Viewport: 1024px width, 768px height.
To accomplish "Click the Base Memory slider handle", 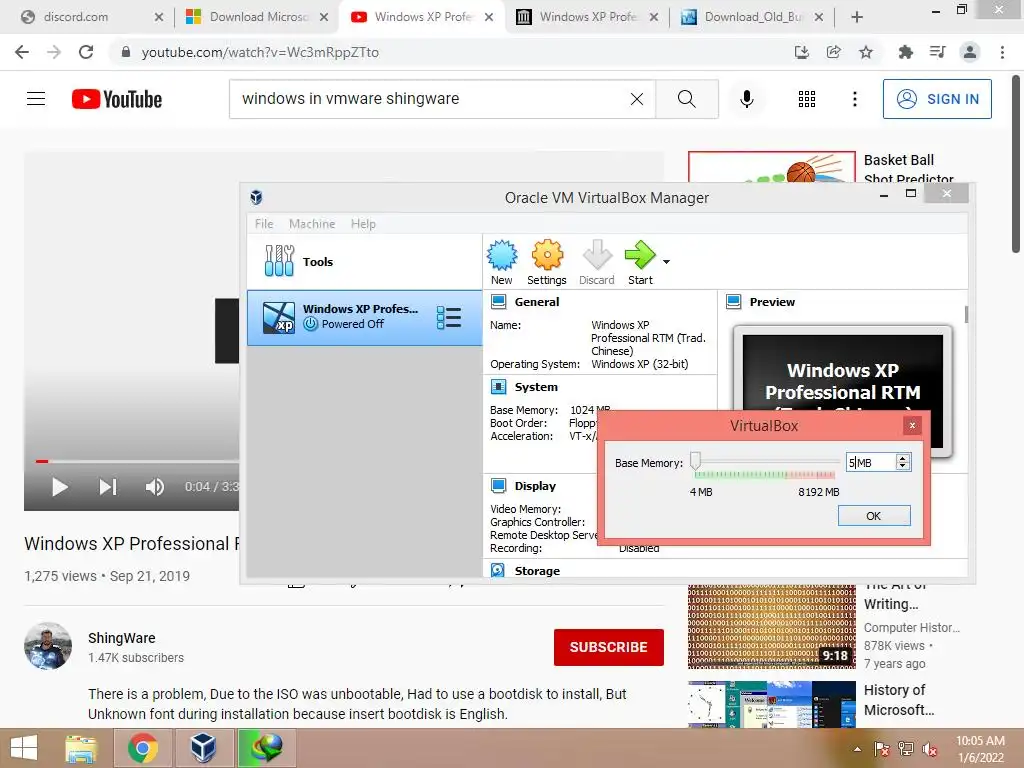I will tap(696, 461).
